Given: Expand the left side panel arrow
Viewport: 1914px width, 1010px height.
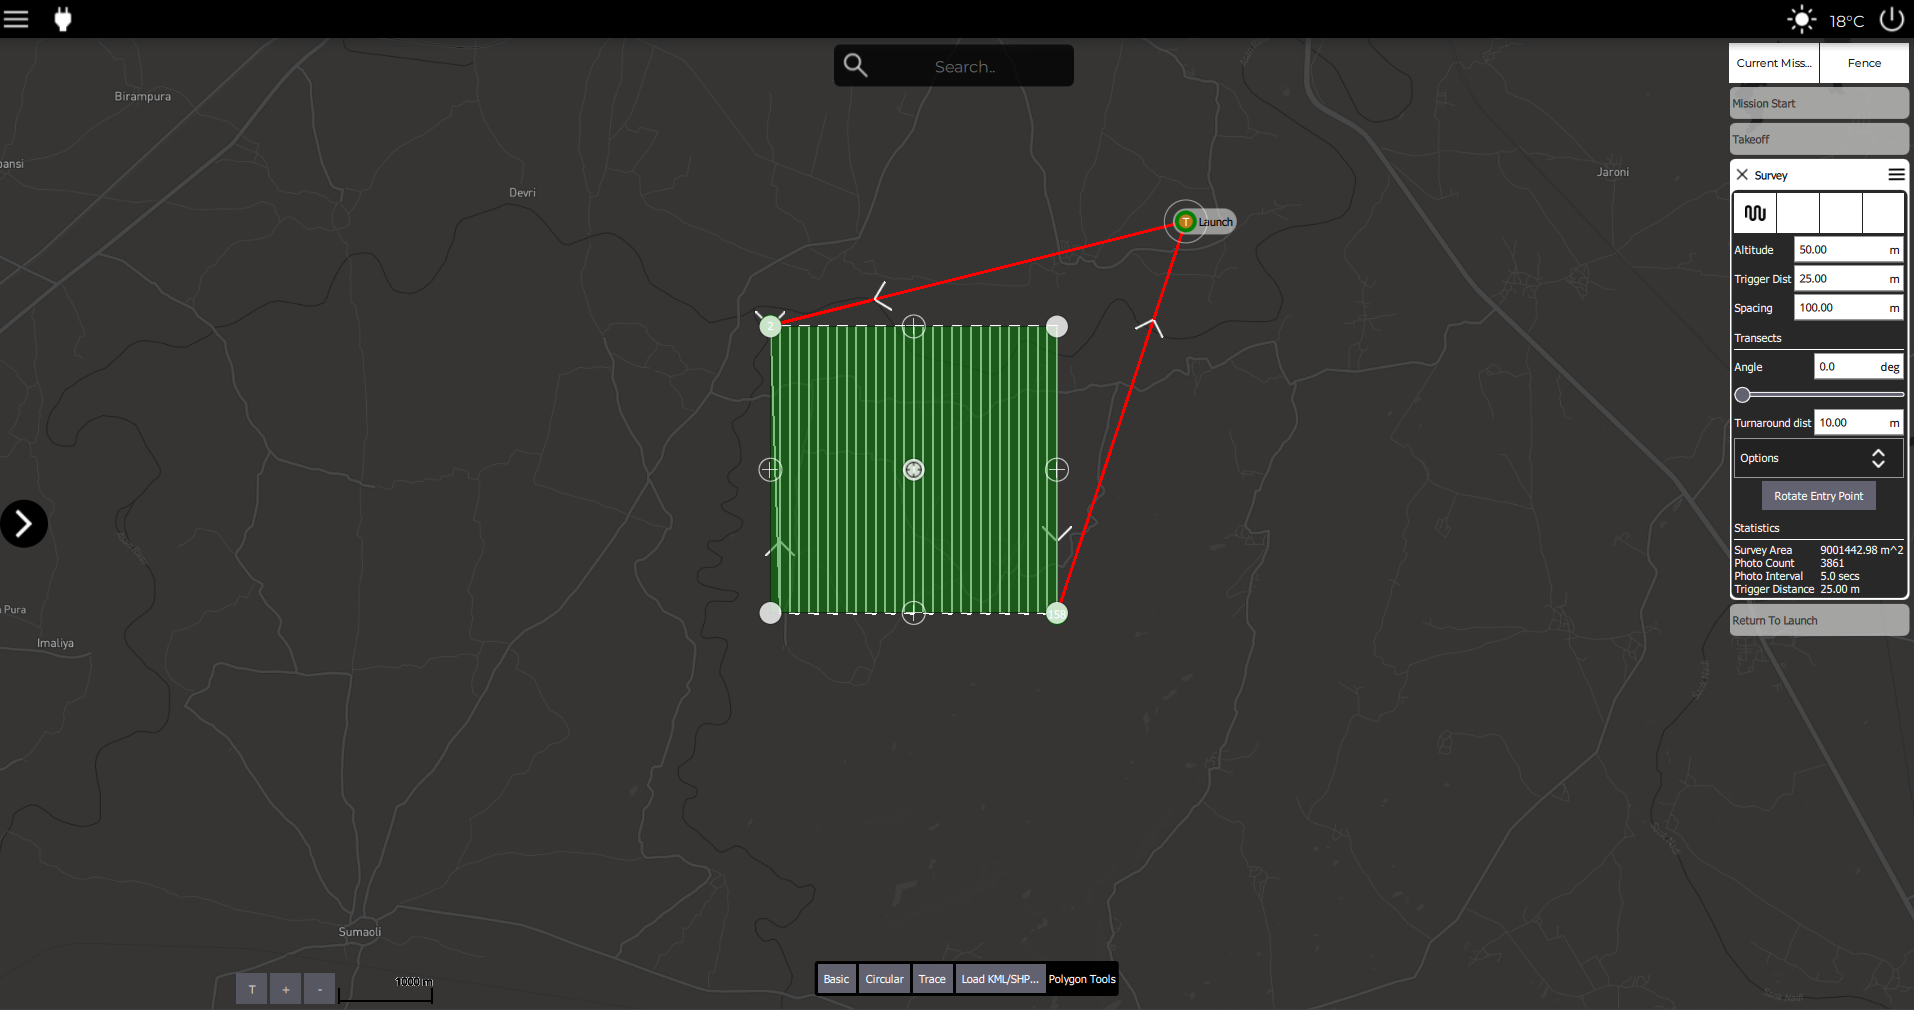Looking at the screenshot, I should pyautogui.click(x=24, y=524).
